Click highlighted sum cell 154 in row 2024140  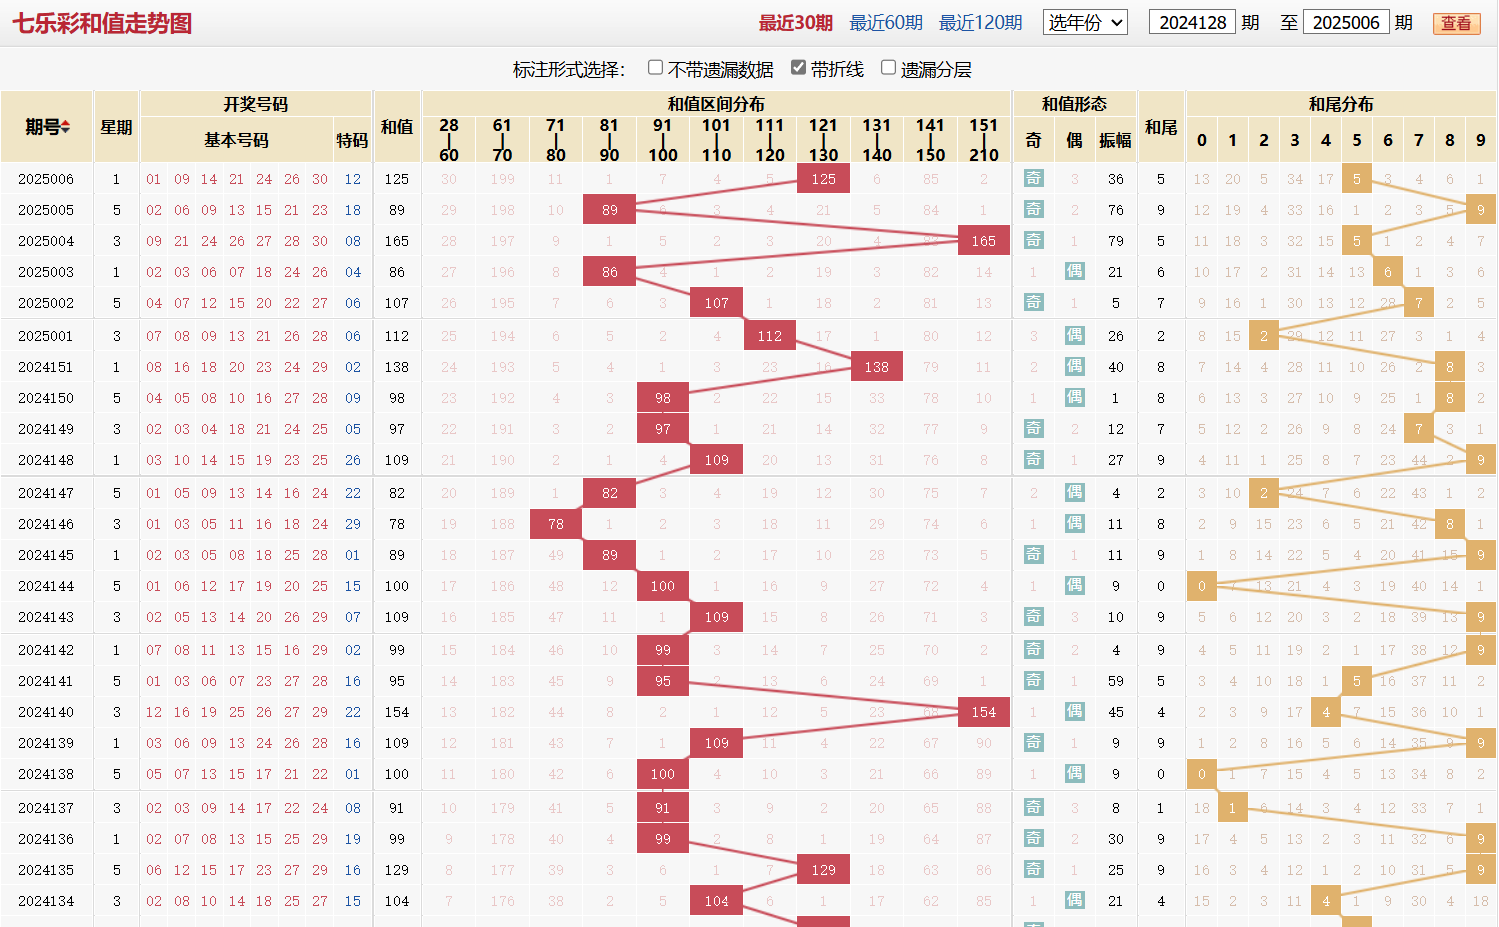click(984, 712)
